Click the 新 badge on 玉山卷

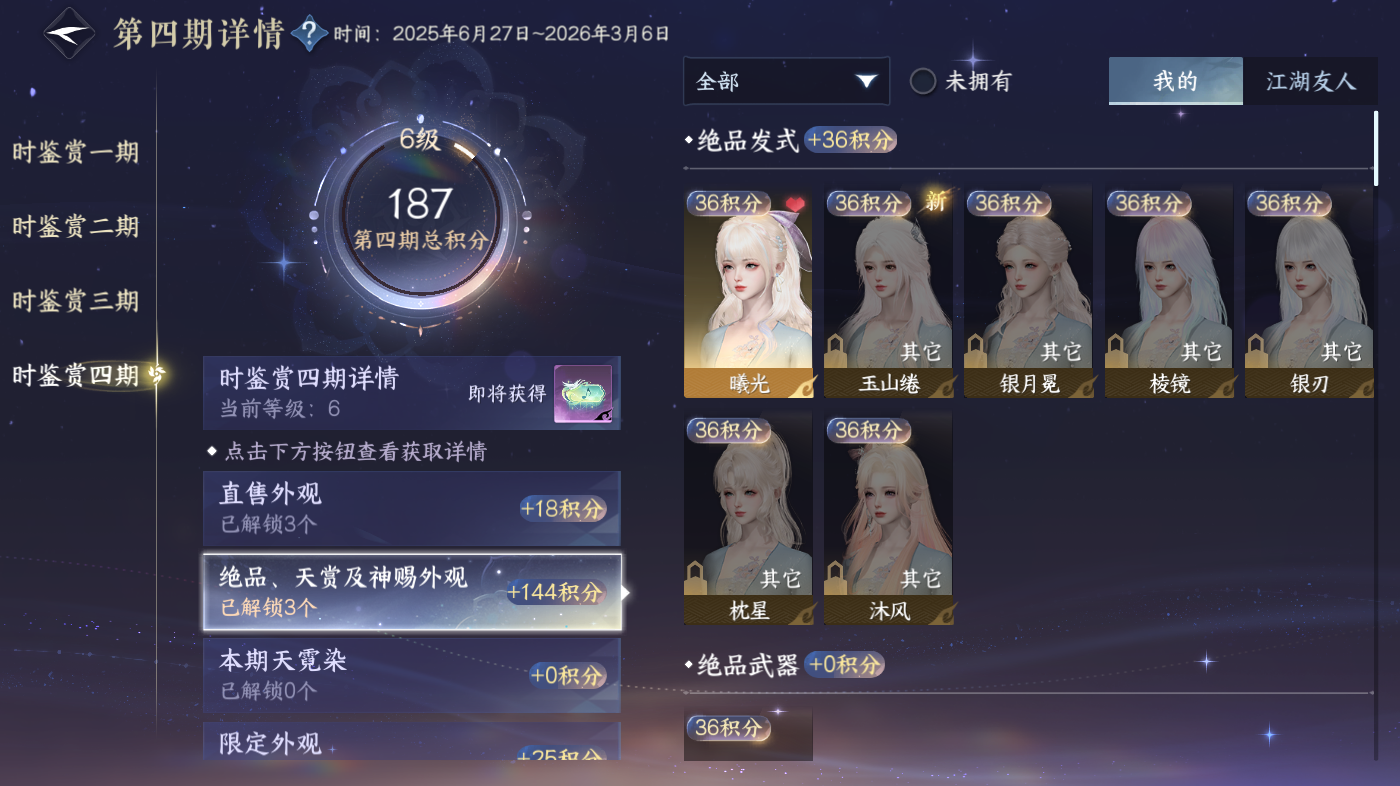pos(935,201)
